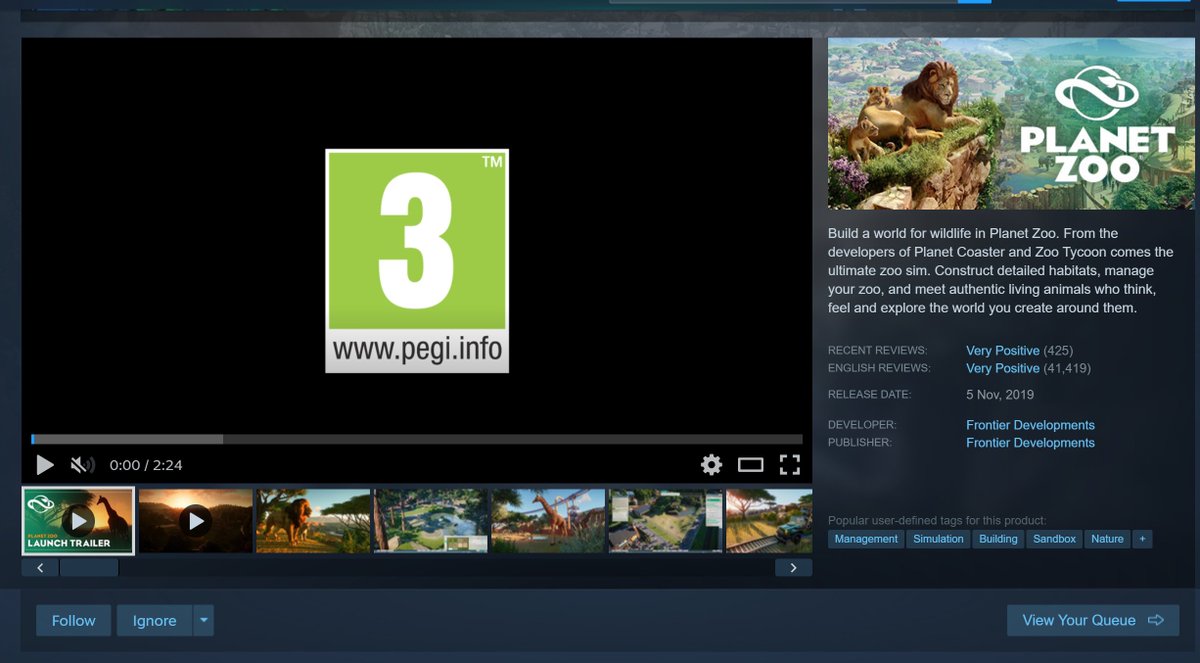Follow the Planet Zoo game
The image size is (1200, 663).
[x=74, y=620]
